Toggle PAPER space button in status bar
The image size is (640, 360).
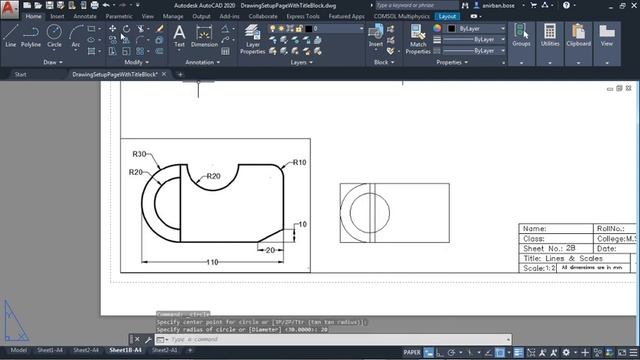[412, 353]
